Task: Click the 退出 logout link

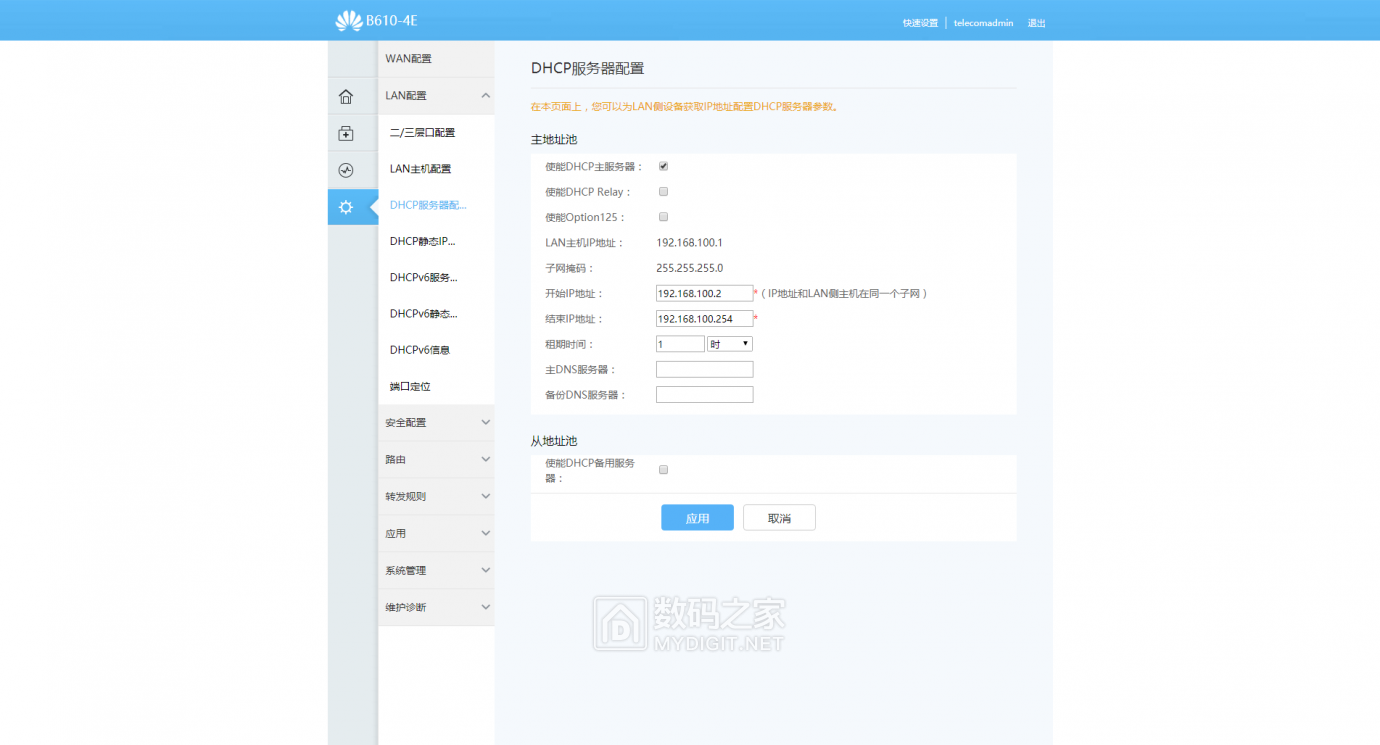Action: pyautogui.click(x=1037, y=23)
